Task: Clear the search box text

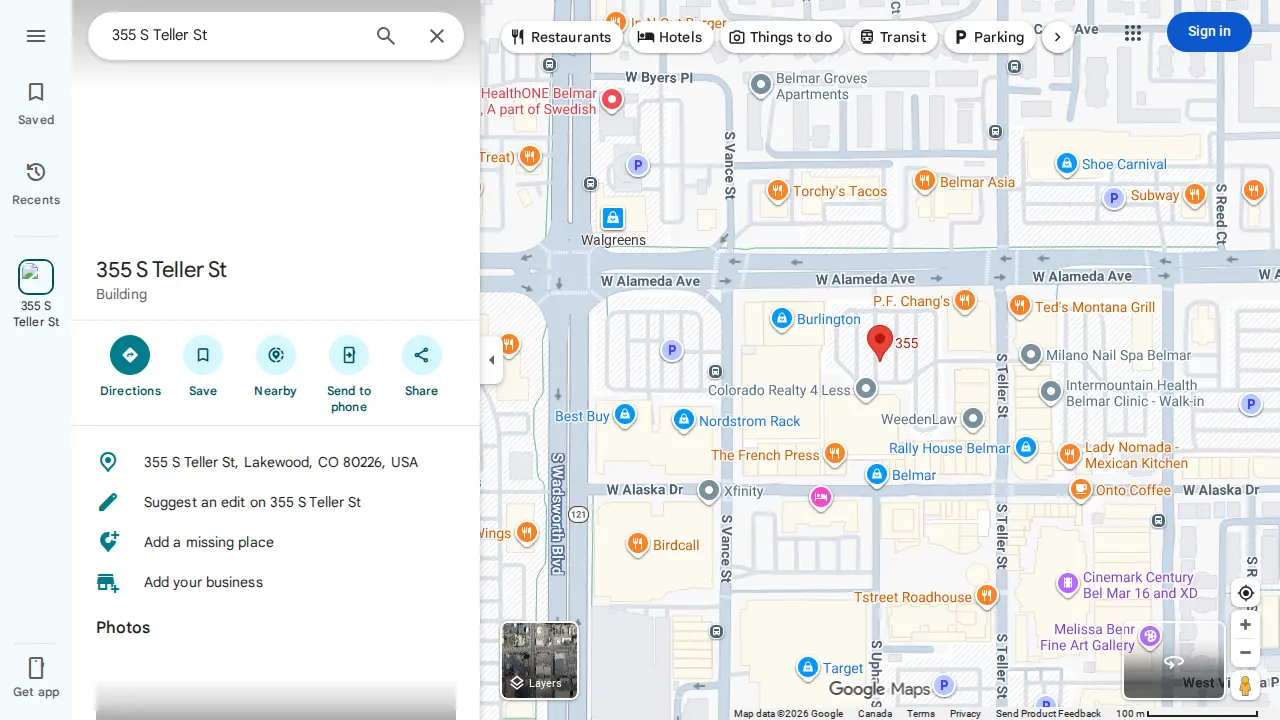Action: point(437,36)
